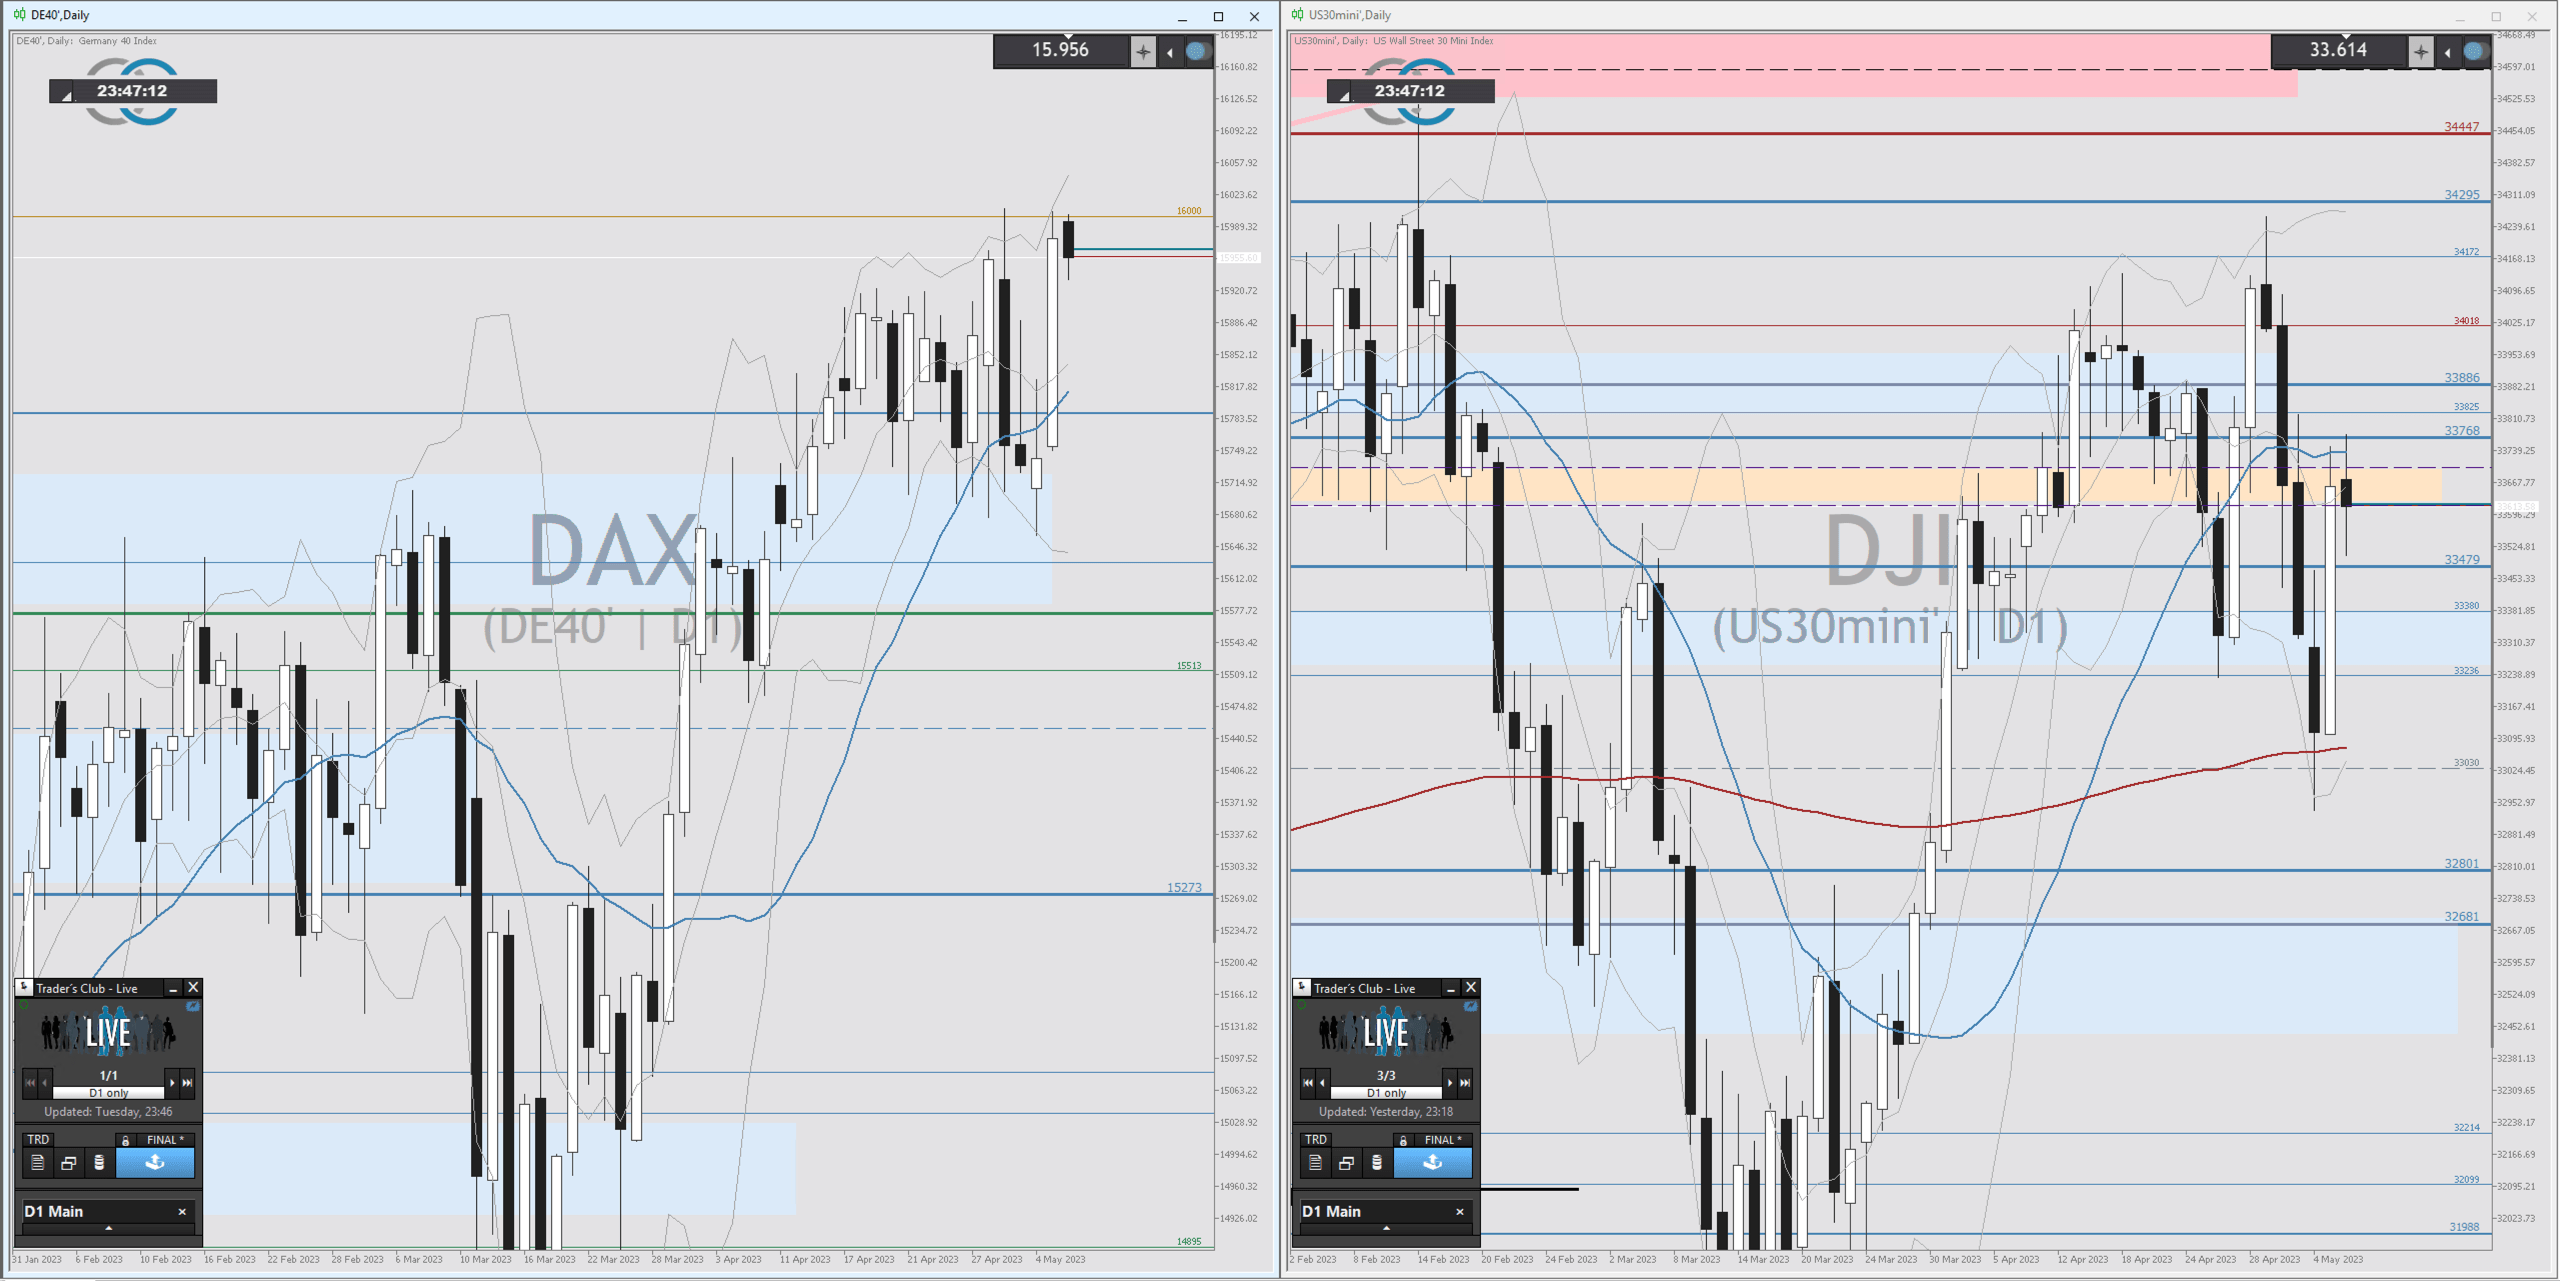Minimize the DAX Trader's Club - Live panel

tap(172, 988)
